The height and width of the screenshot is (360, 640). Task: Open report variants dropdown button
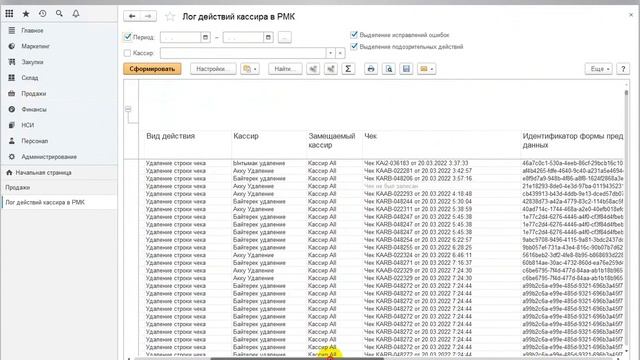coord(250,69)
